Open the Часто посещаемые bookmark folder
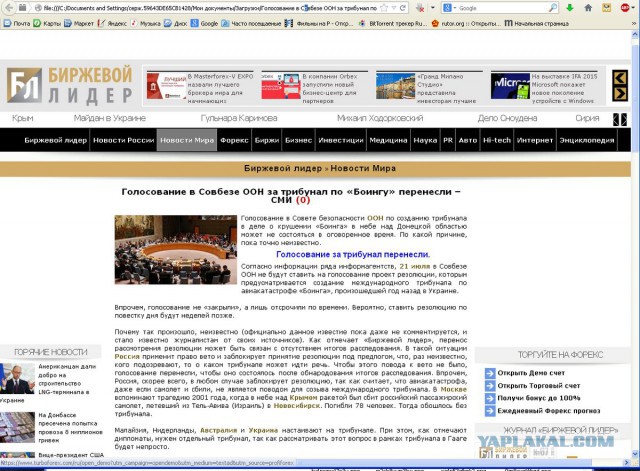This screenshot has height=471, width=640. point(251,24)
